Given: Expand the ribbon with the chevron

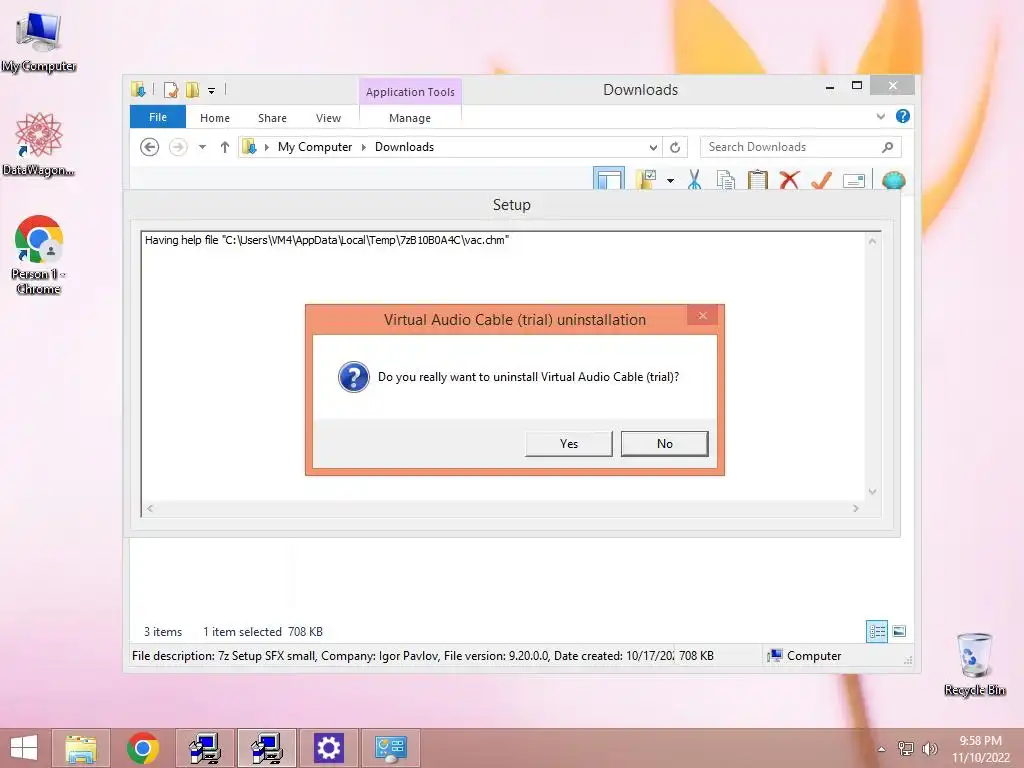Looking at the screenshot, I should tap(880, 117).
